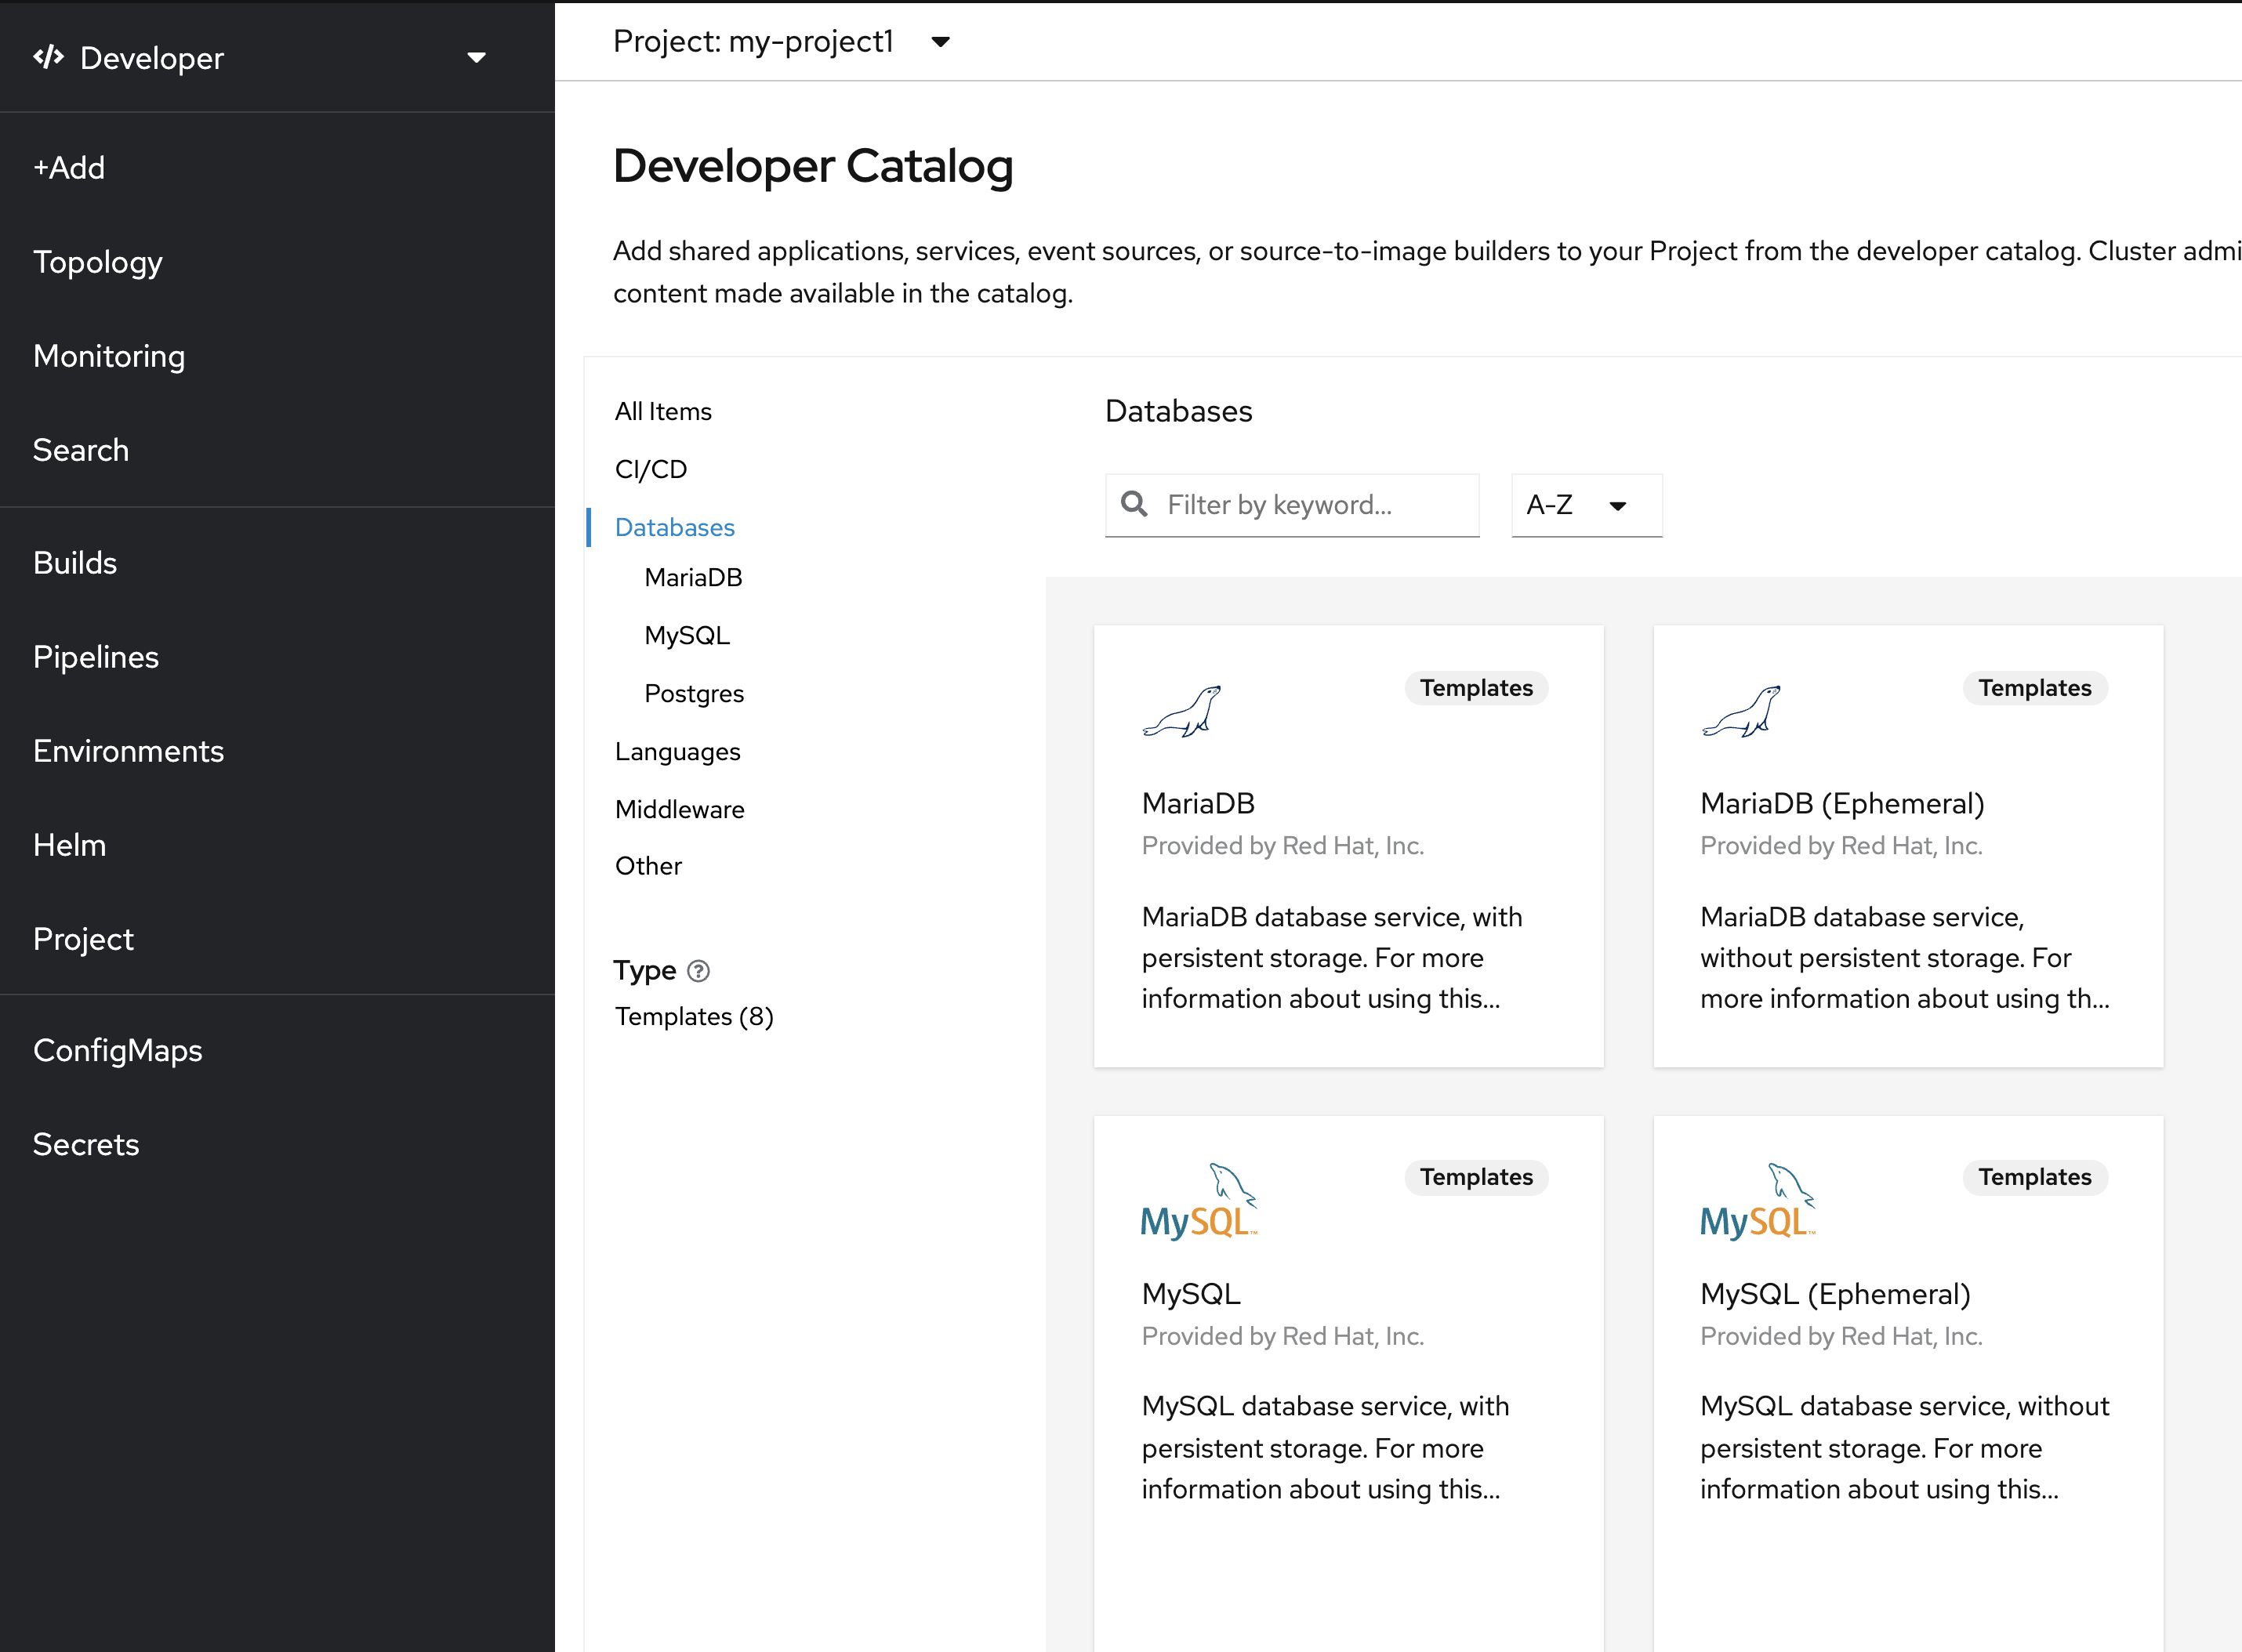Image resolution: width=2242 pixels, height=1652 pixels.
Task: Select the Databases menu item
Action: (x=676, y=526)
